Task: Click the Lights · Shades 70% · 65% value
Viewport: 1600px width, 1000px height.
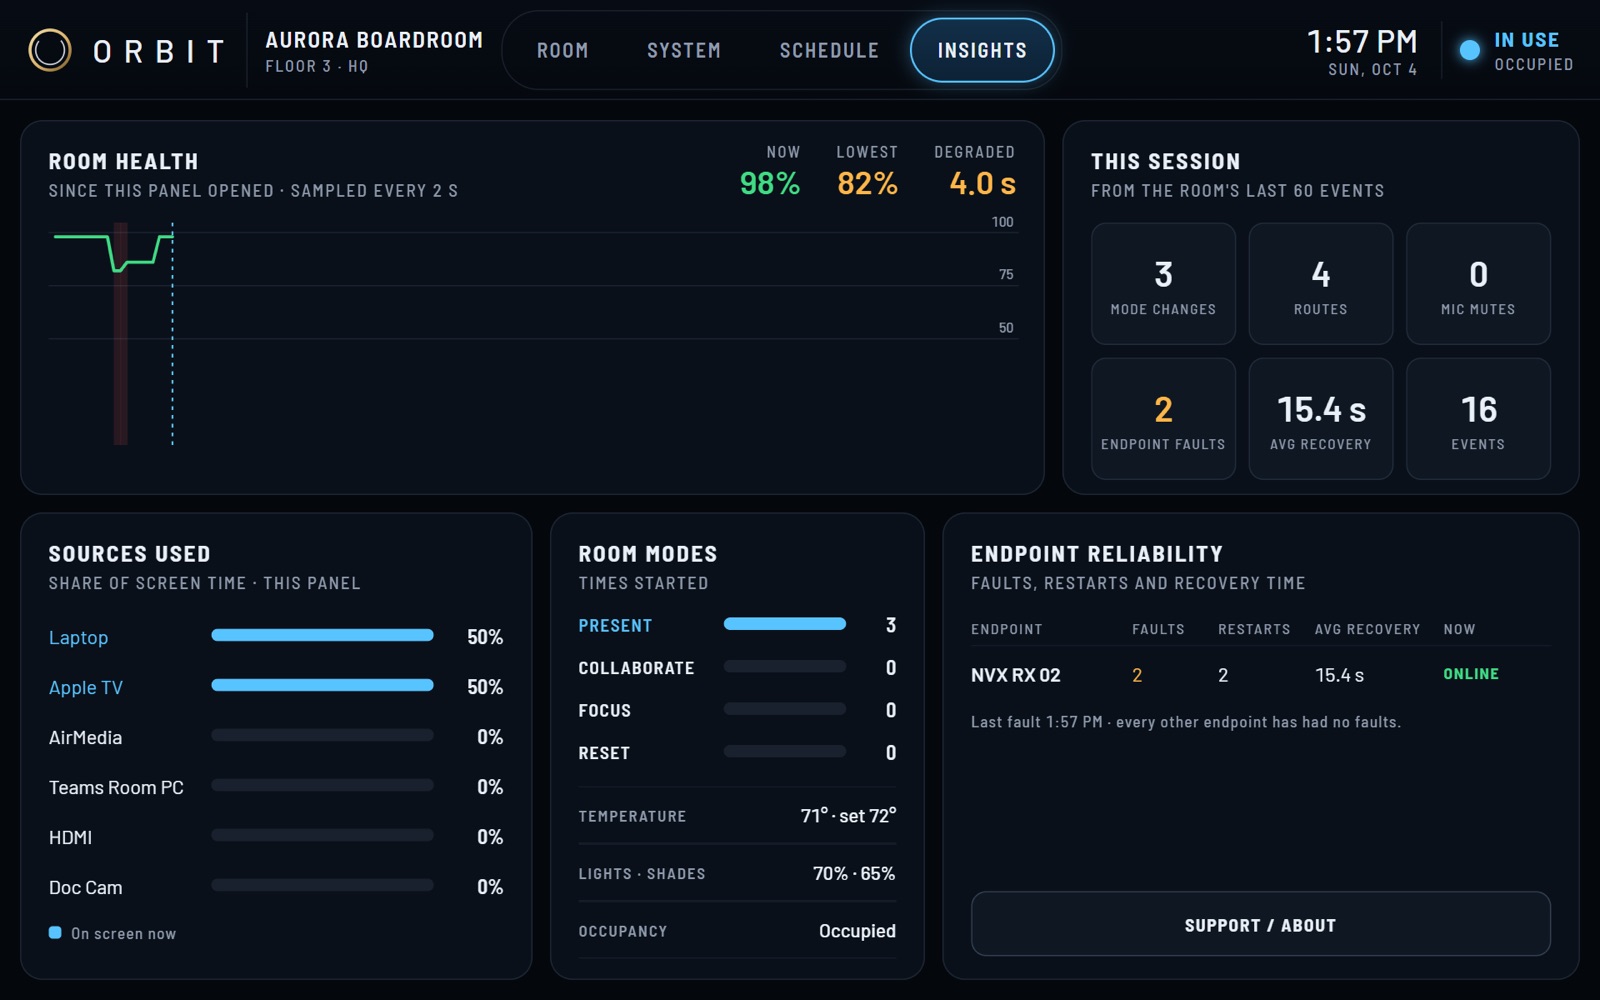Action: pyautogui.click(x=854, y=873)
